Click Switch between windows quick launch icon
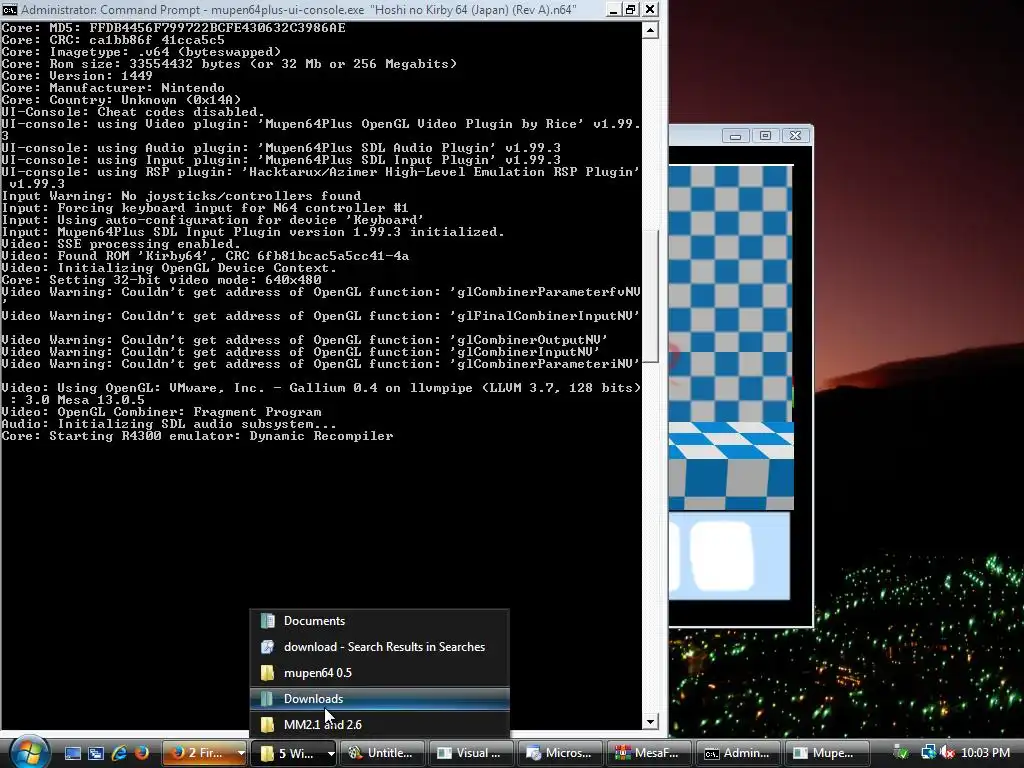 [x=95, y=753]
